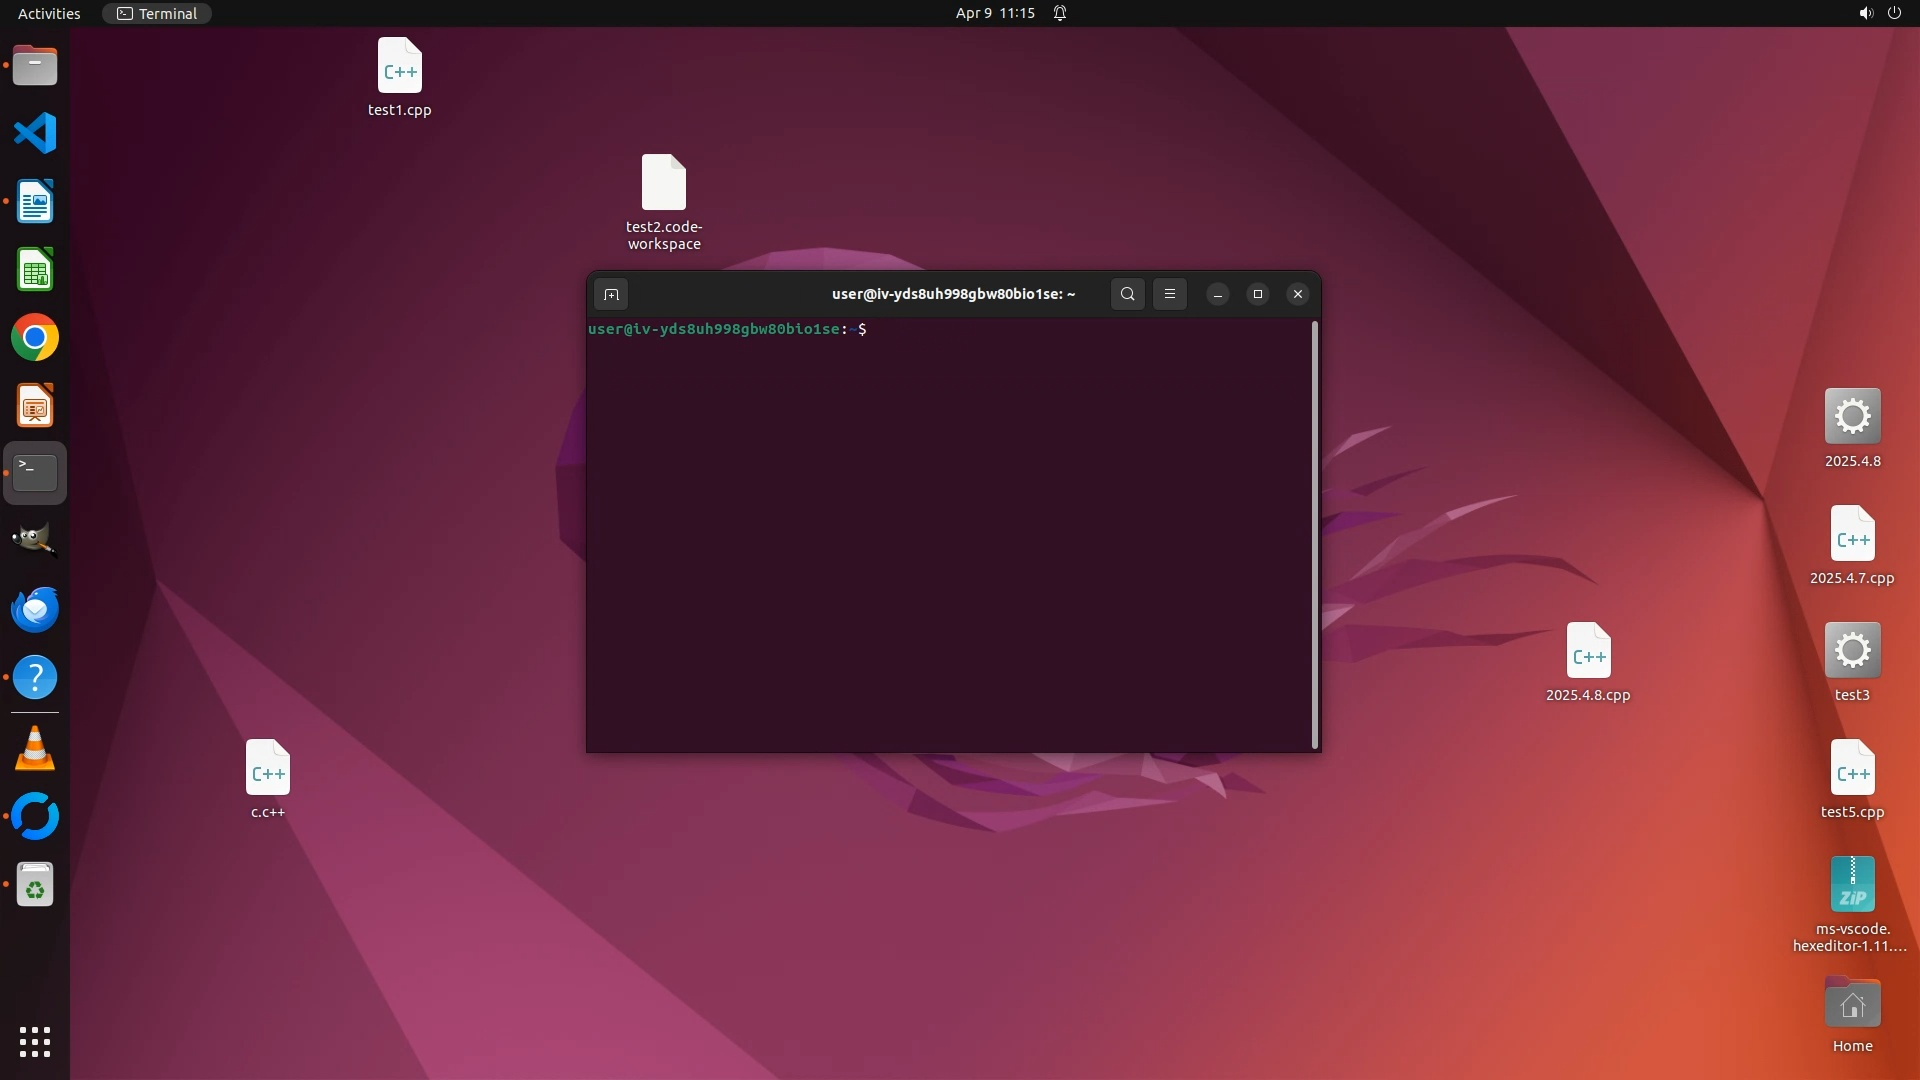Viewport: 1920px width, 1080px height.
Task: Click the volume icon in top bar
Action: [x=1865, y=13]
